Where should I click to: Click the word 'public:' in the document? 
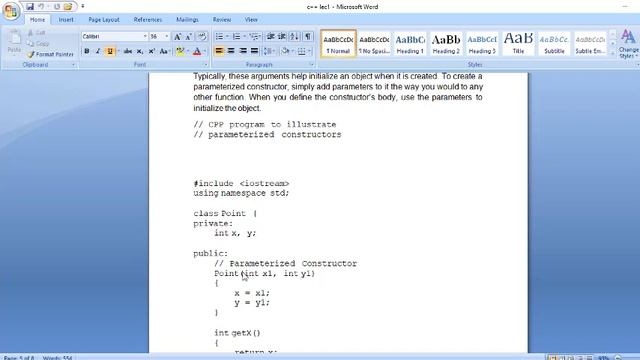pyautogui.click(x=211, y=254)
